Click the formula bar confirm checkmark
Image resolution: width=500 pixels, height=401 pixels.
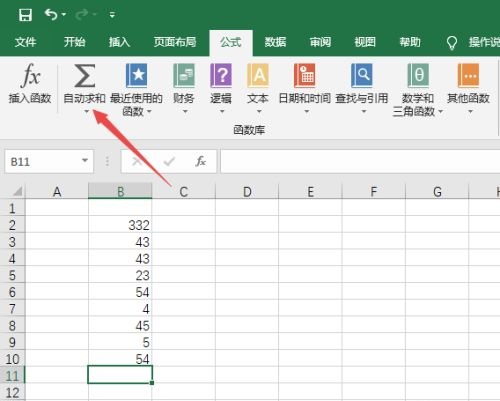click(x=169, y=162)
